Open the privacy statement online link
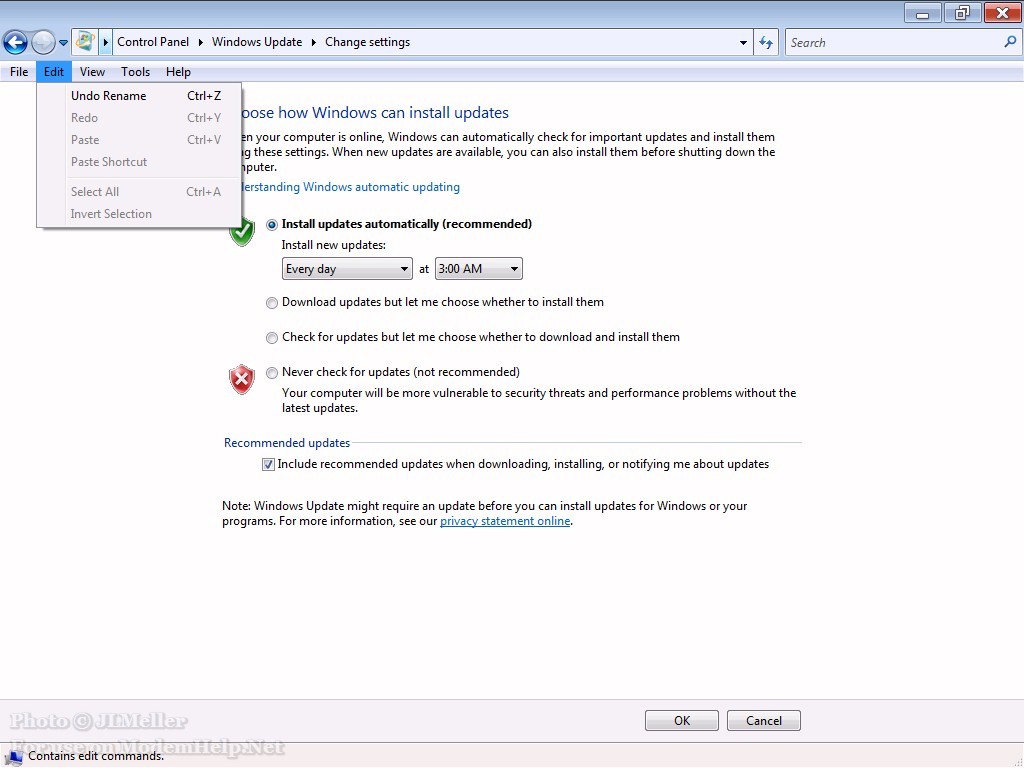 (505, 521)
